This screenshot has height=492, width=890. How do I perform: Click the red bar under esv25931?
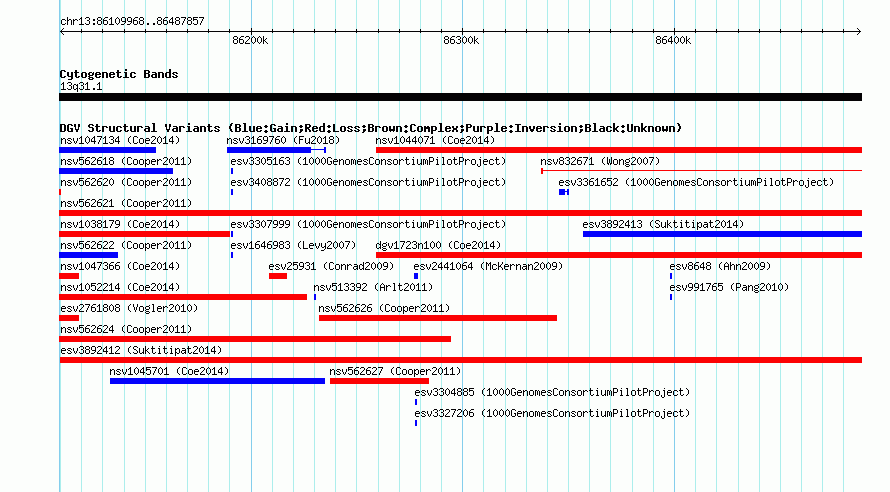click(278, 276)
